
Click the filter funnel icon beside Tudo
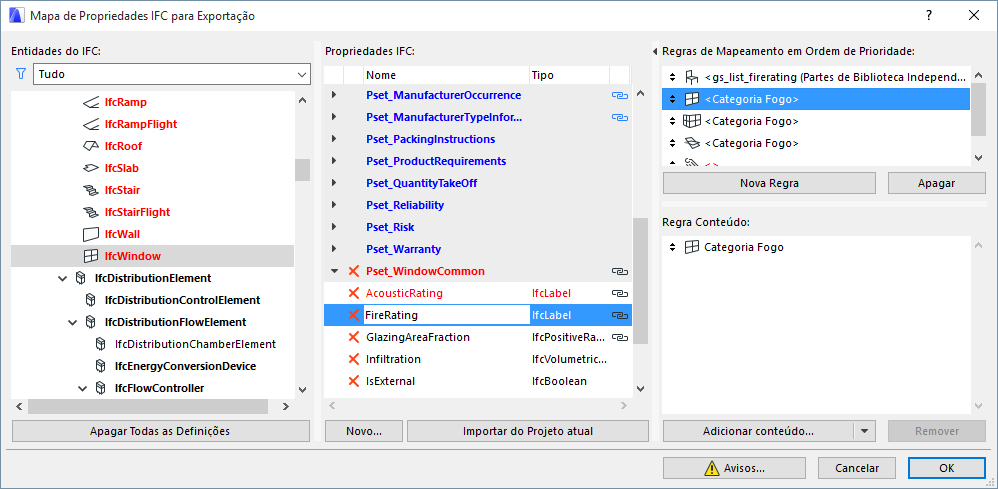21,74
